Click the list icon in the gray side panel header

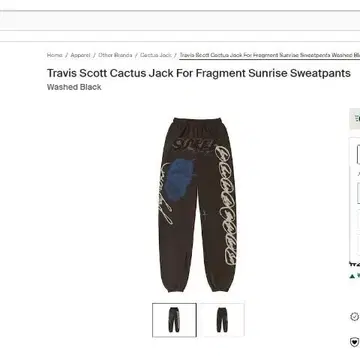(x=358, y=118)
